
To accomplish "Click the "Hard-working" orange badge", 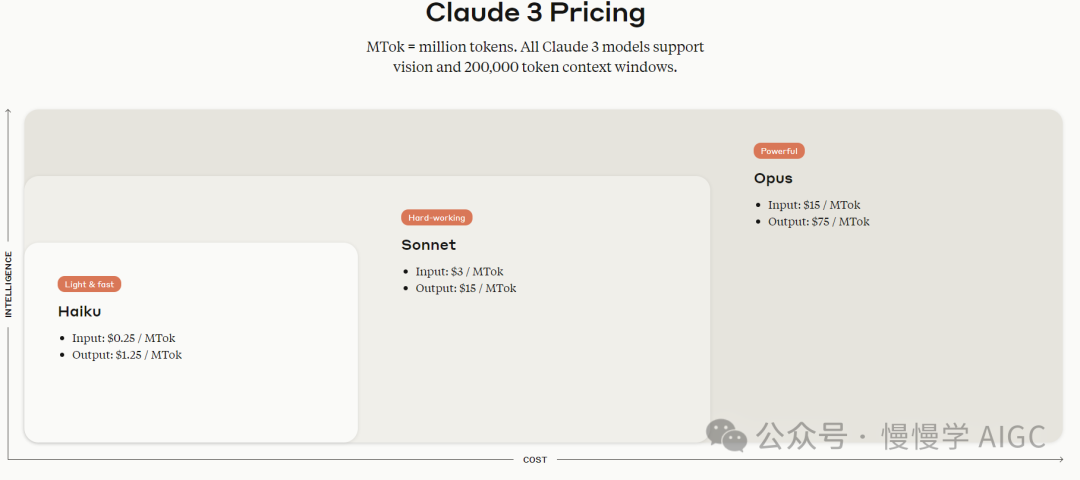I will (437, 217).
